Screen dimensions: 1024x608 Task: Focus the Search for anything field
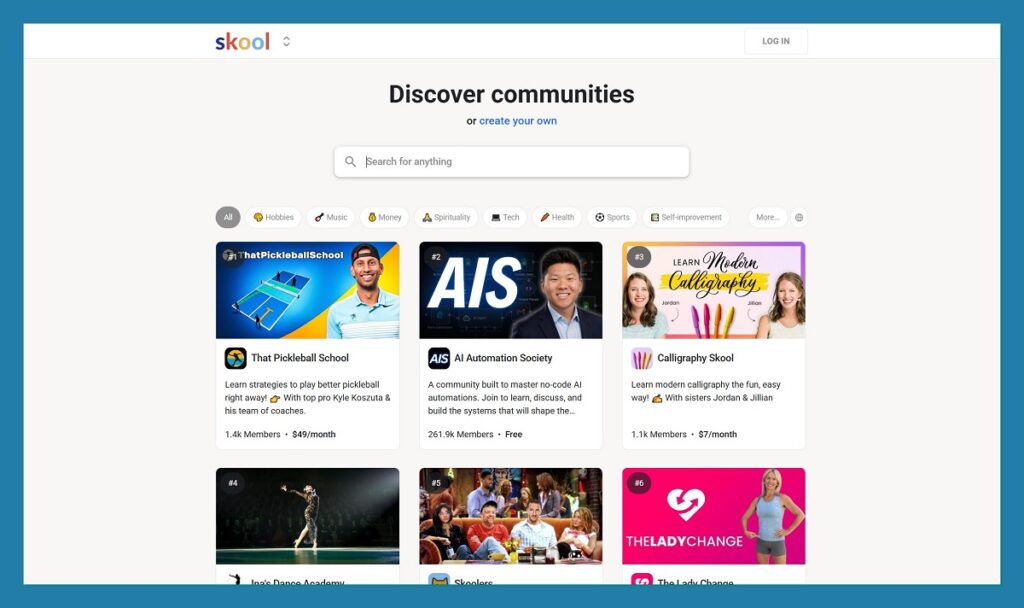(x=511, y=161)
